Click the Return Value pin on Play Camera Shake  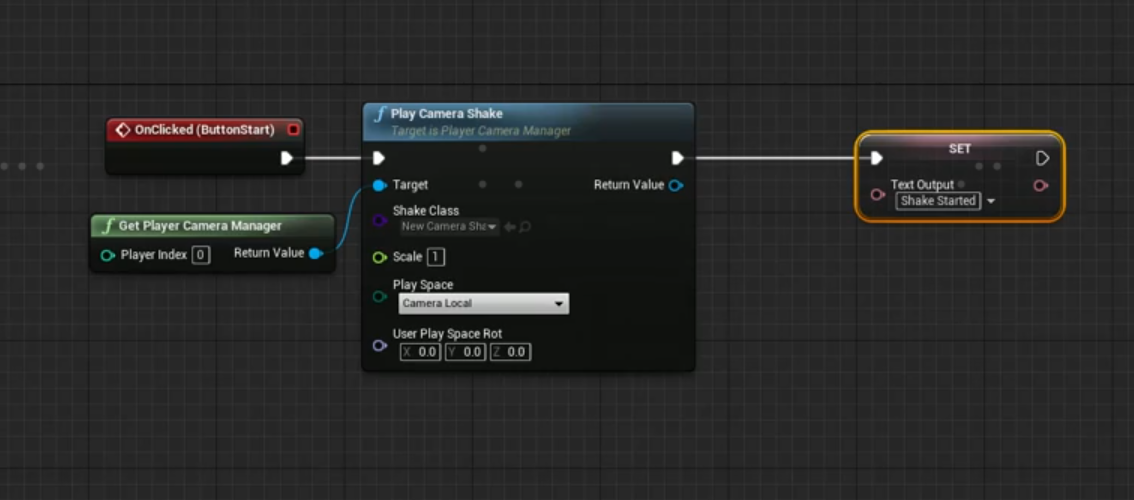[x=675, y=185]
